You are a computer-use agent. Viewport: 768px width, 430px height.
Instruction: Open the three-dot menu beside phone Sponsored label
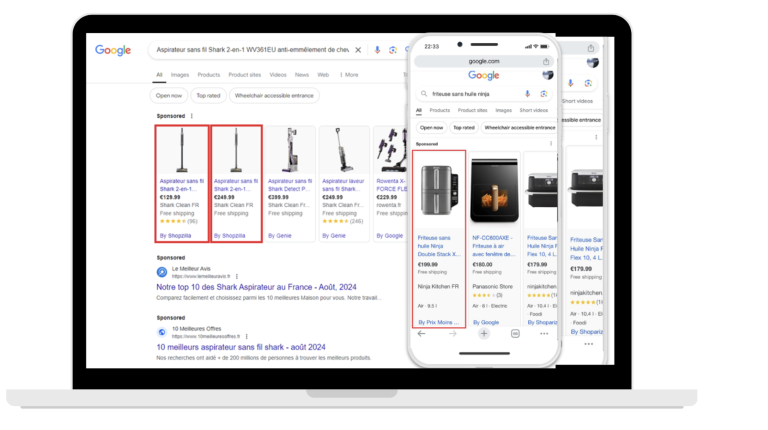tap(551, 143)
